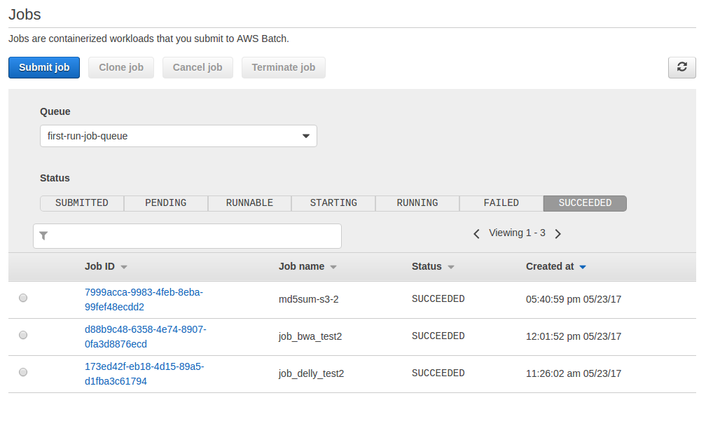Focus the jobs filter input field
Screen dimensions: 720x447
coord(187,236)
